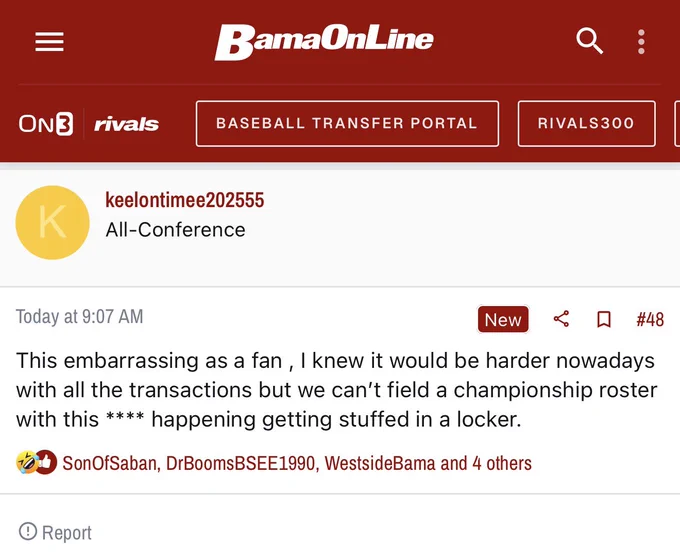The width and height of the screenshot is (680, 559).
Task: Open keelontimee202555's profile
Action: (x=184, y=200)
